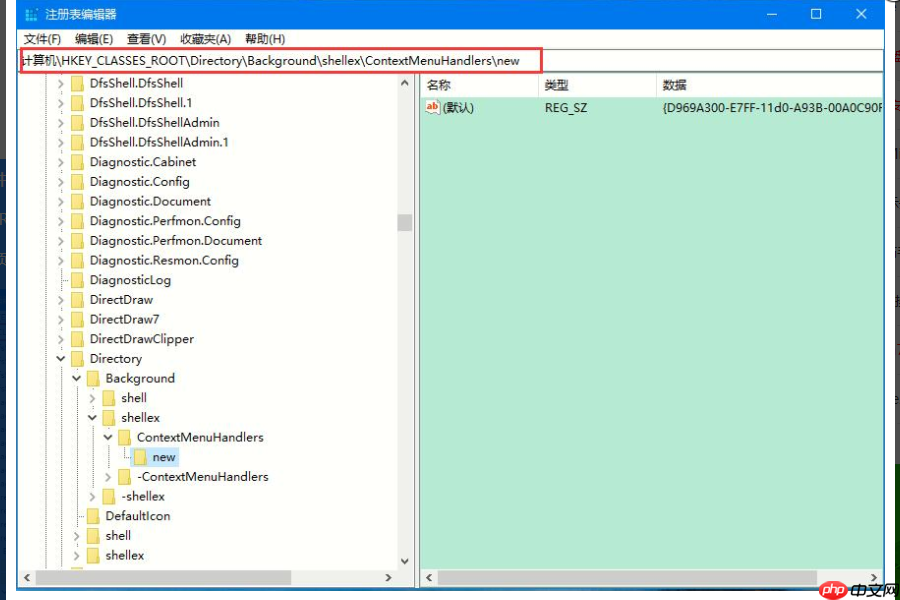This screenshot has width=900, height=600.
Task: Select the DfsShell.DfsShell tree entry
Action: click(x=136, y=84)
